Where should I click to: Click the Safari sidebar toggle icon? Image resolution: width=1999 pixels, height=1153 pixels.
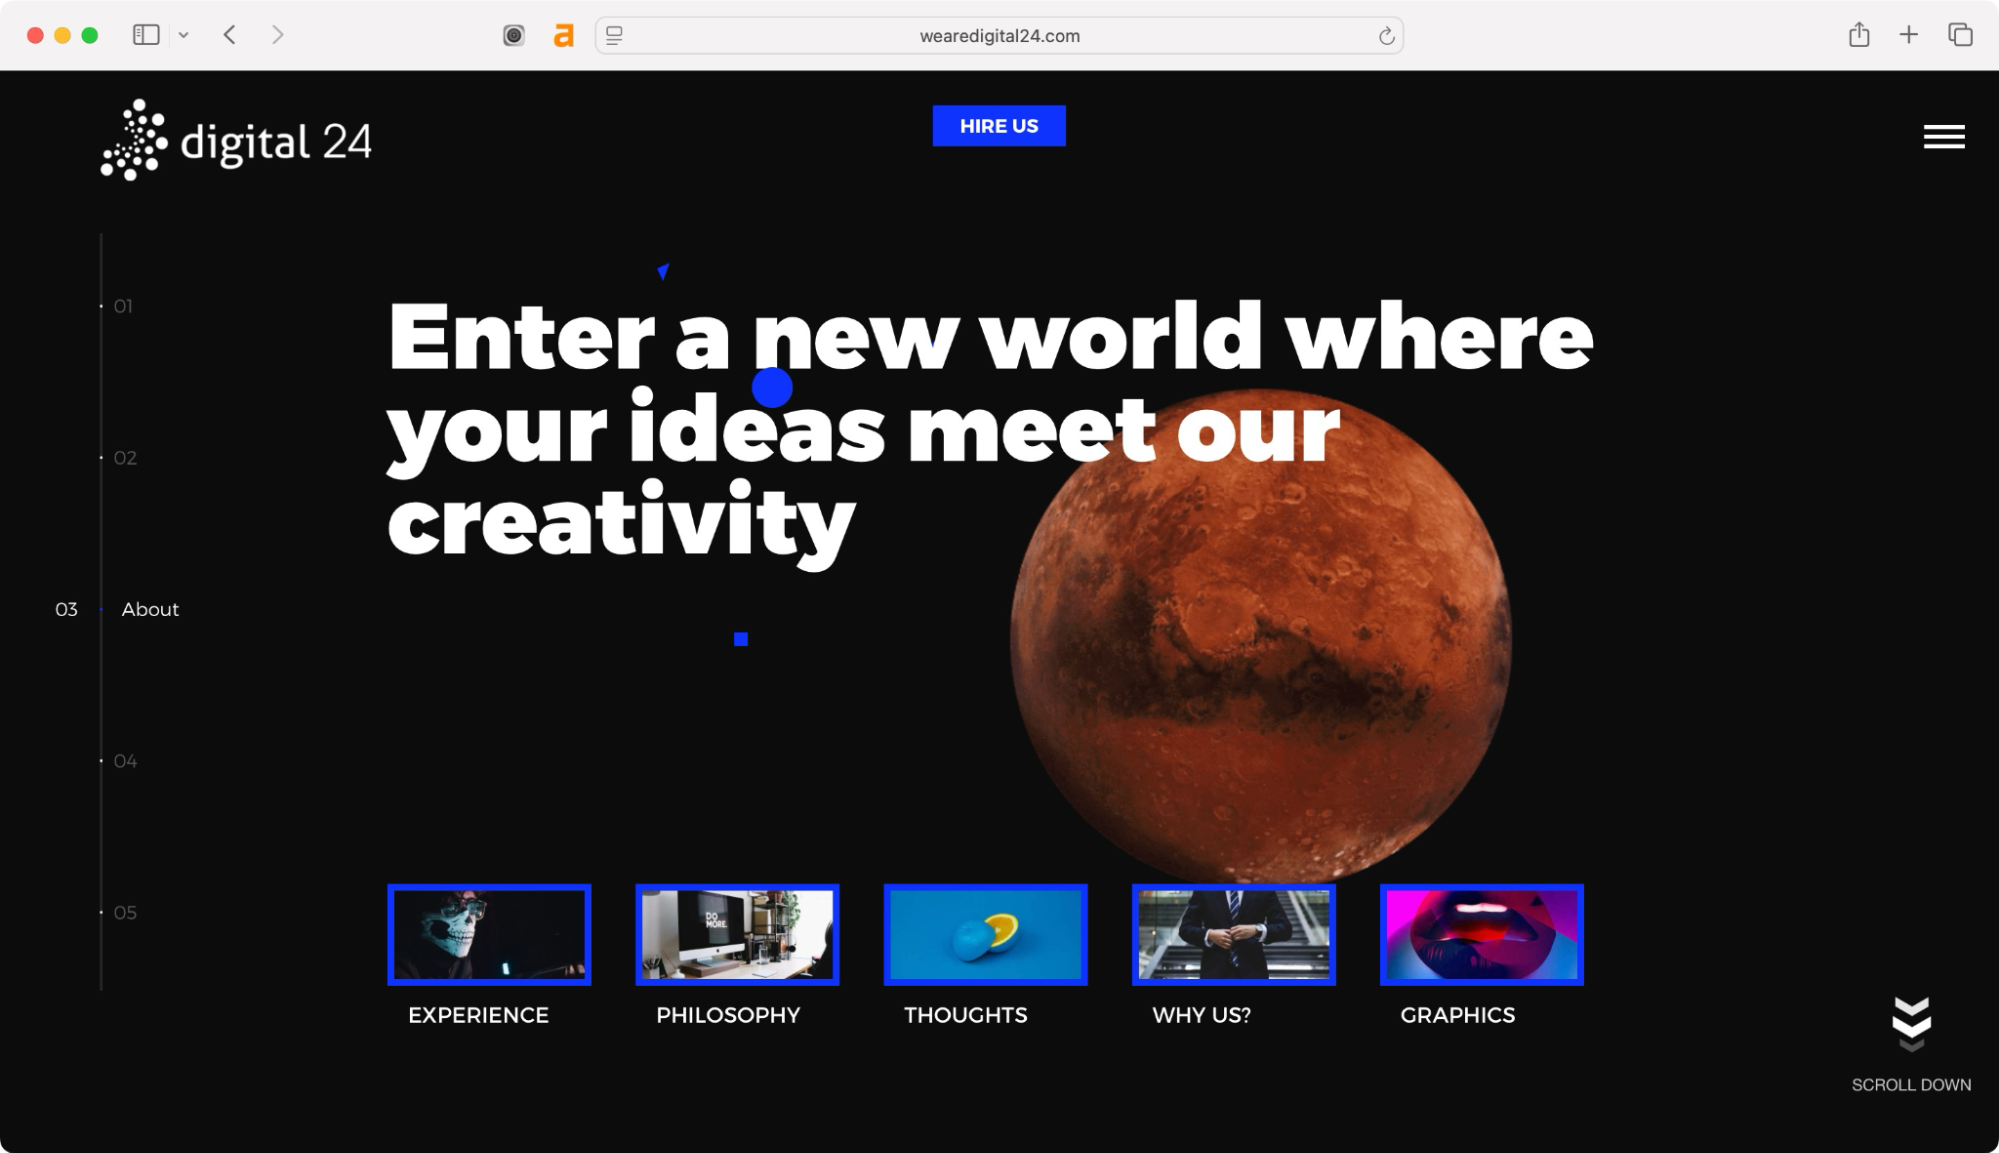pos(146,35)
